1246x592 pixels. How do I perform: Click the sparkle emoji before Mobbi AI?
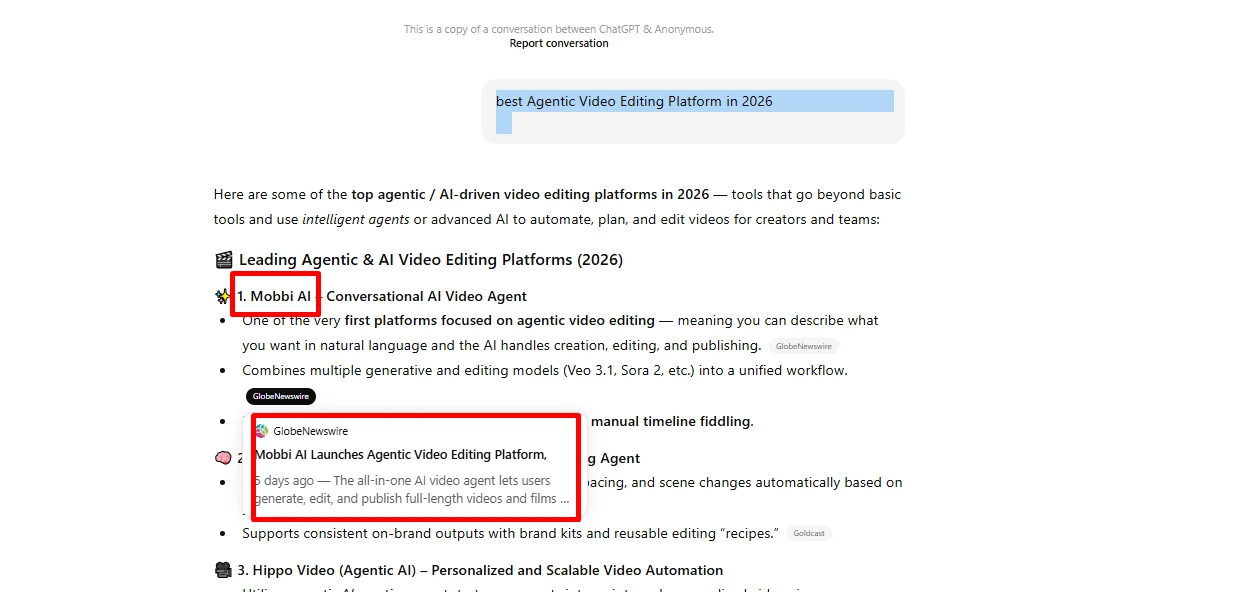point(223,296)
